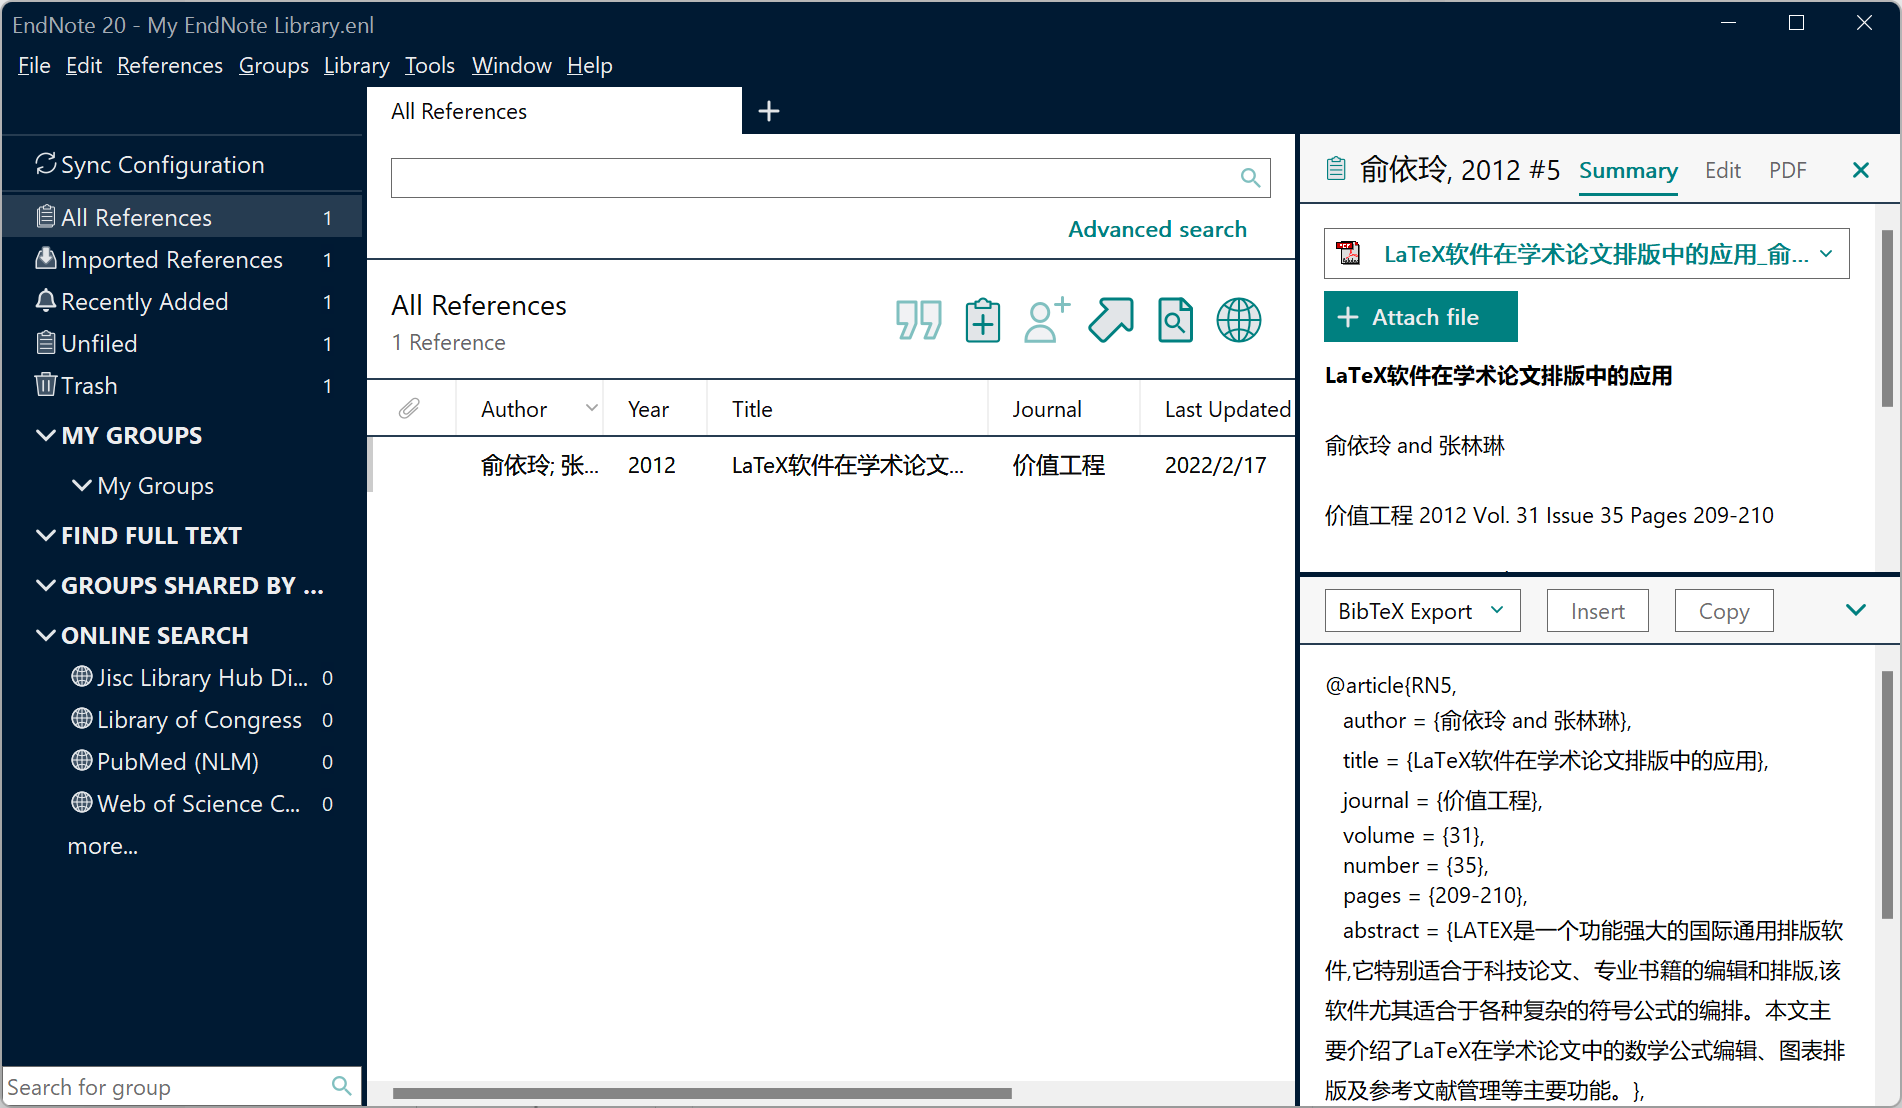This screenshot has height=1108, width=1902.
Task: Open the Tools menu
Action: (430, 65)
